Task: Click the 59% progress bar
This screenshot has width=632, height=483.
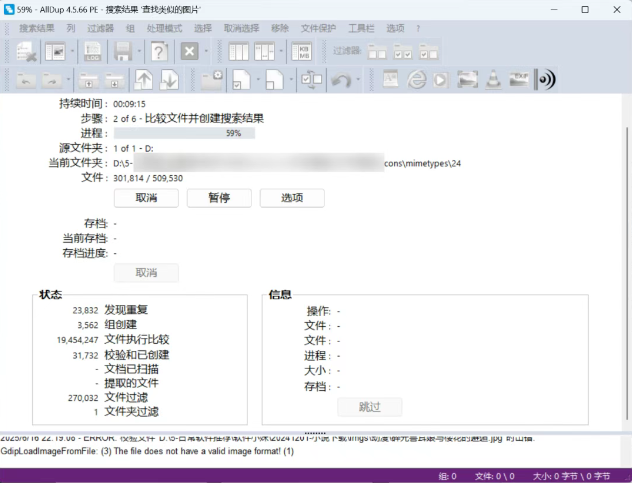Action: pos(184,133)
